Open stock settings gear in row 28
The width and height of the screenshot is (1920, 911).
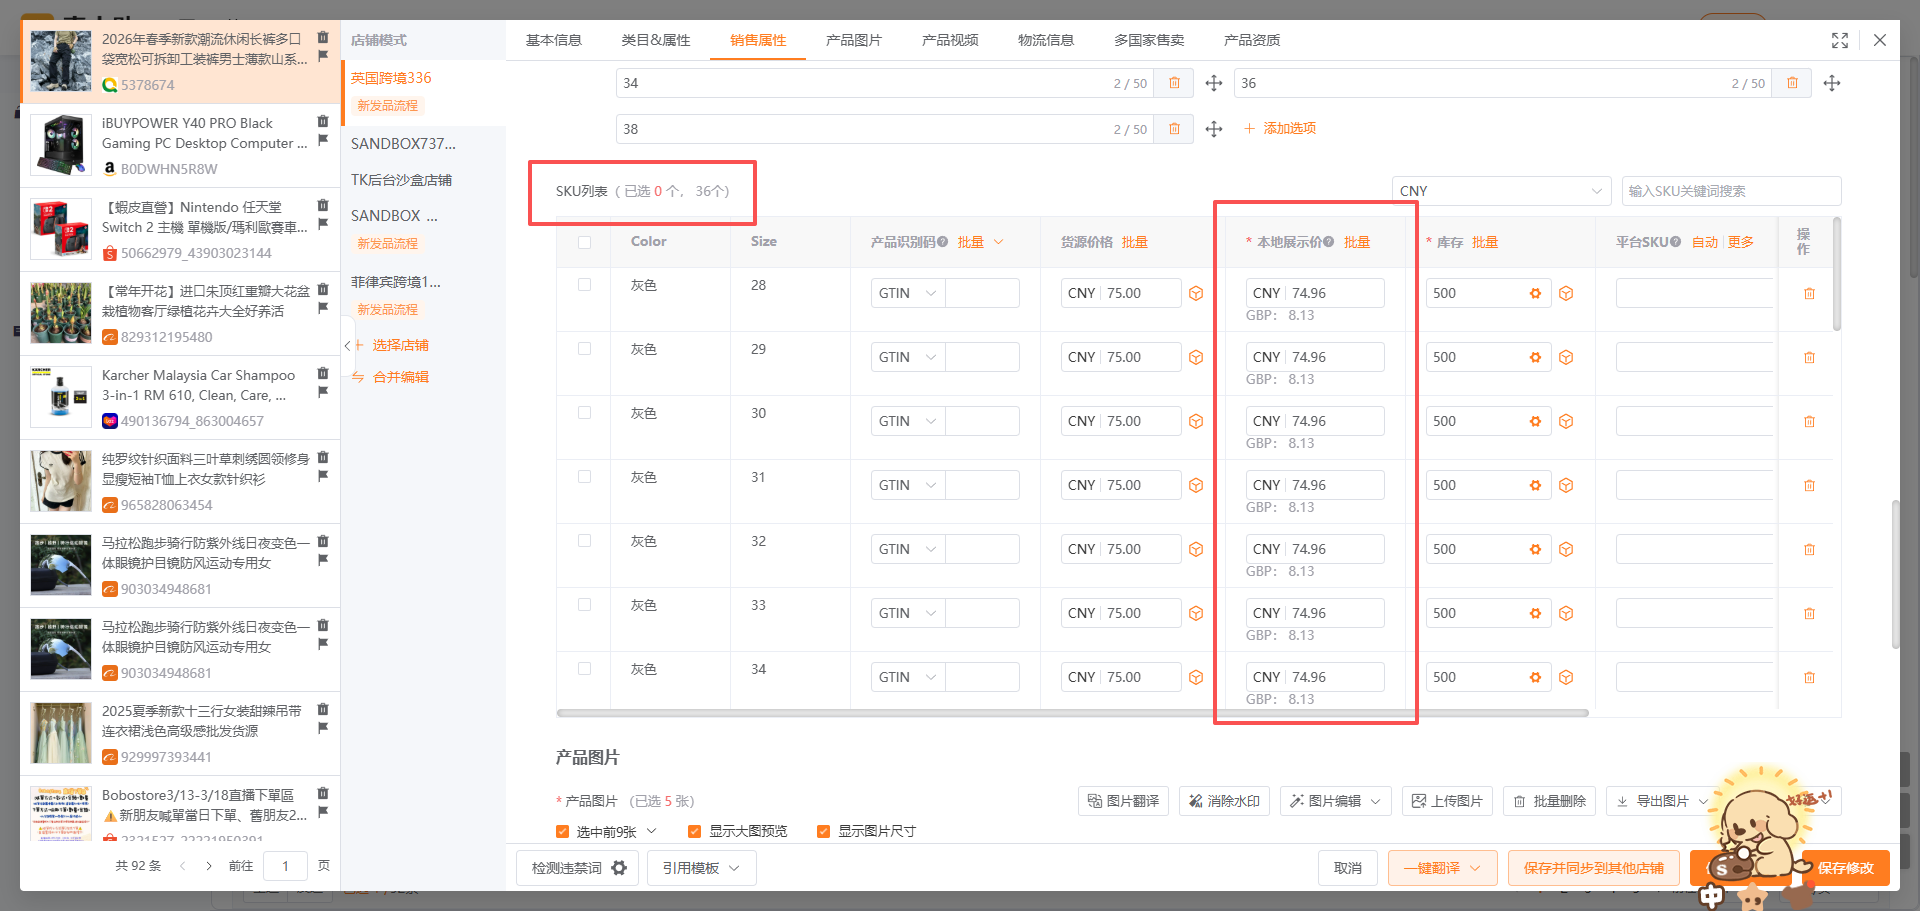pos(1535,293)
